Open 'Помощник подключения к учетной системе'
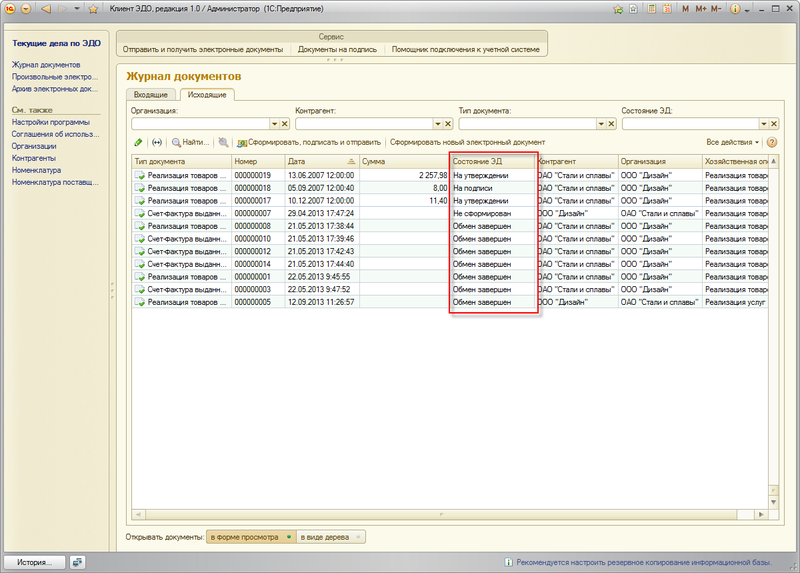The height and width of the screenshot is (573, 800). pos(465,49)
